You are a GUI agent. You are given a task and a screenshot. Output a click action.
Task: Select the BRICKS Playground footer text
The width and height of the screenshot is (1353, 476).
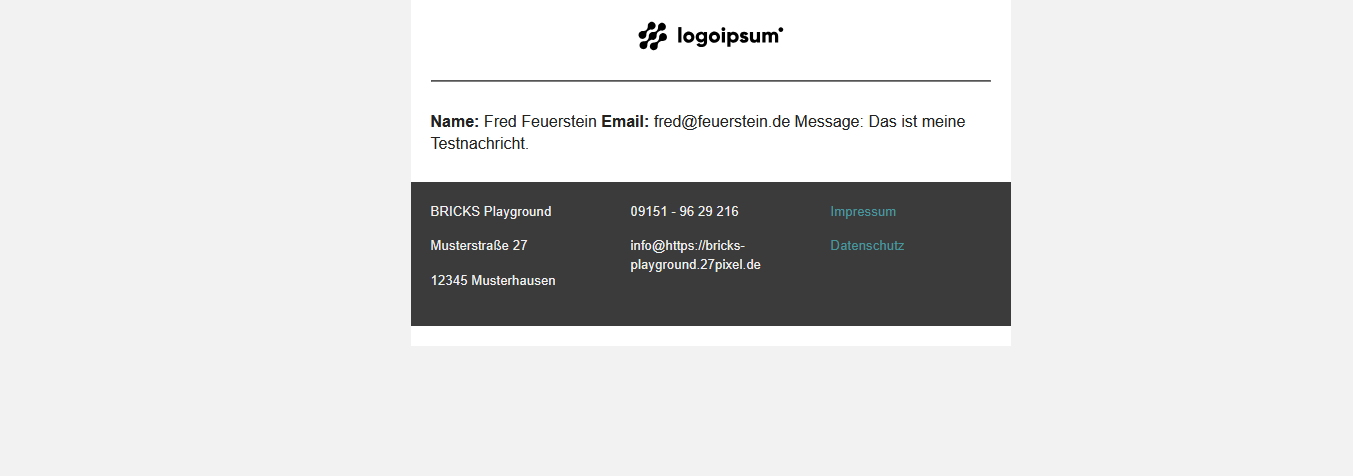490,212
